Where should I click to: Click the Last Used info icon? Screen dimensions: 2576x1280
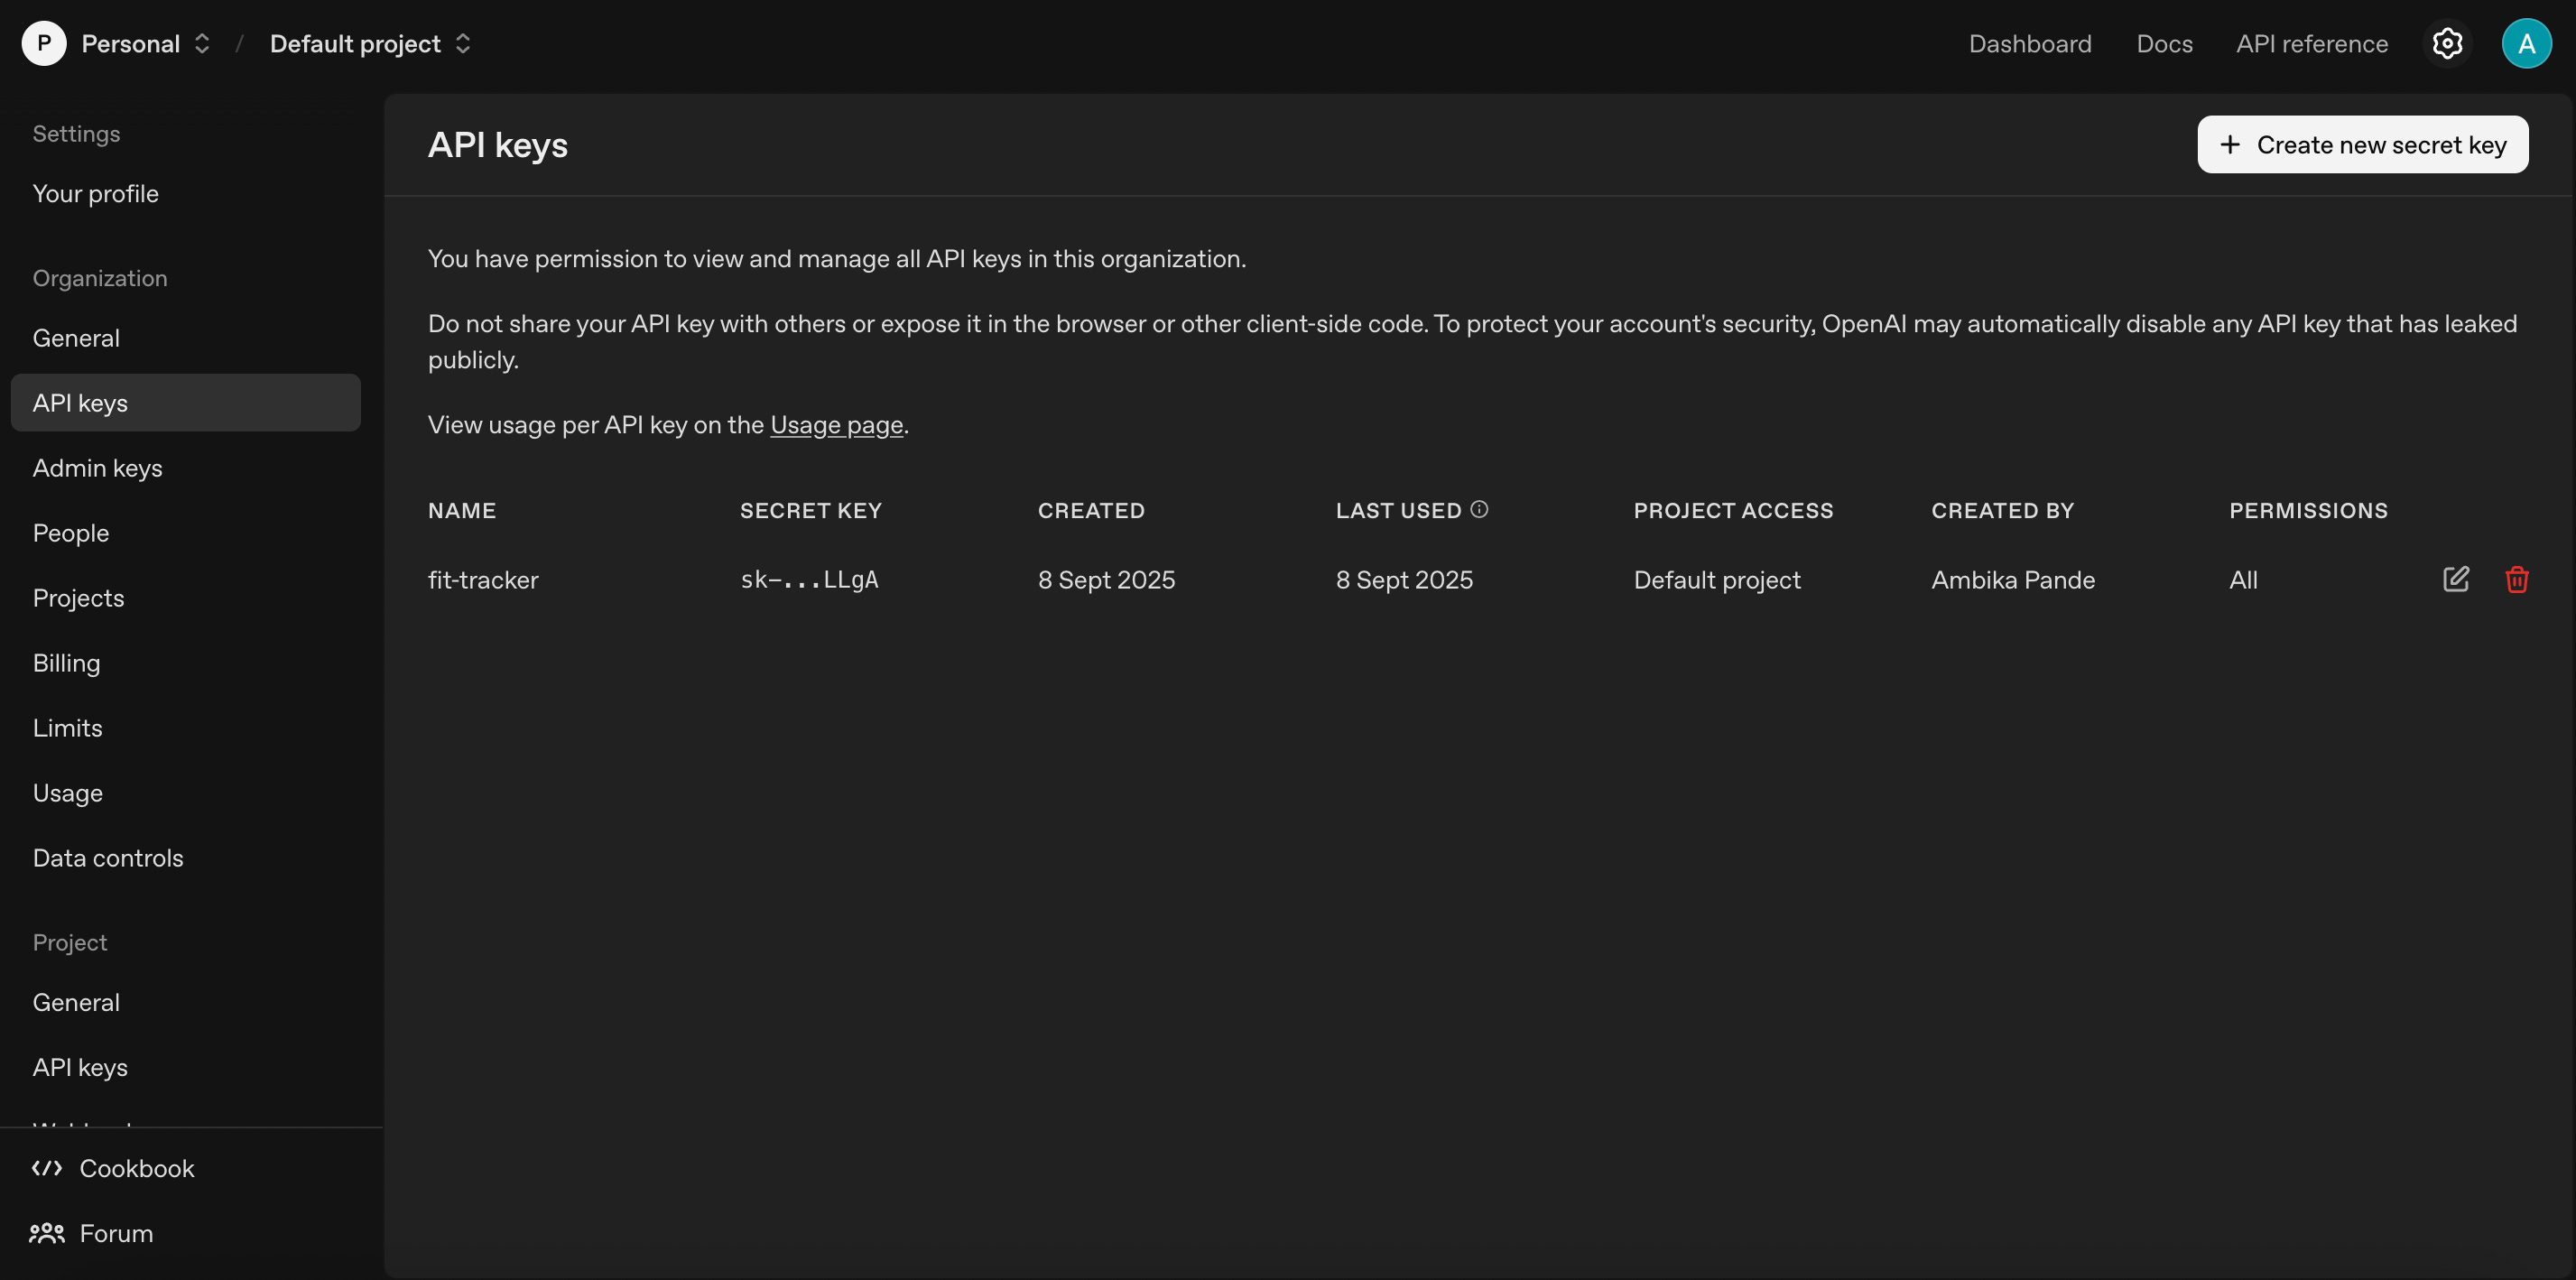click(x=1479, y=510)
